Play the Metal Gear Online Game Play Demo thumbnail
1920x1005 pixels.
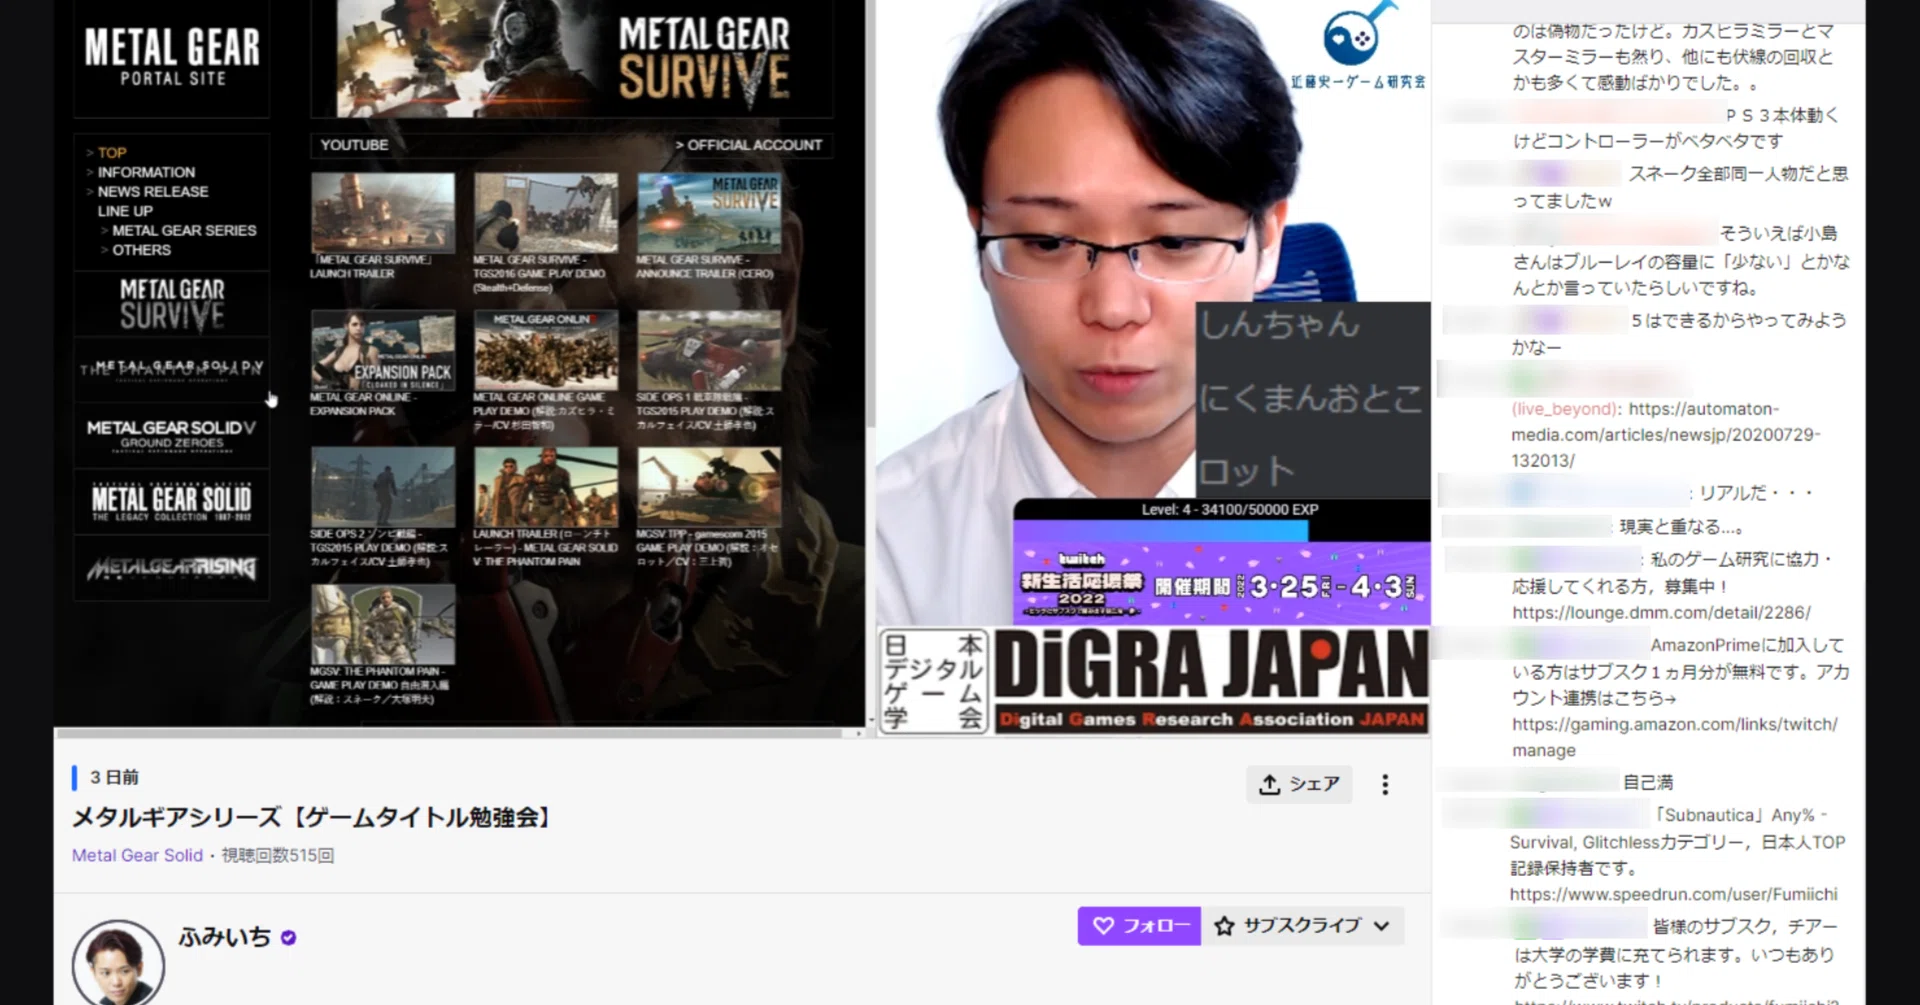(x=546, y=350)
